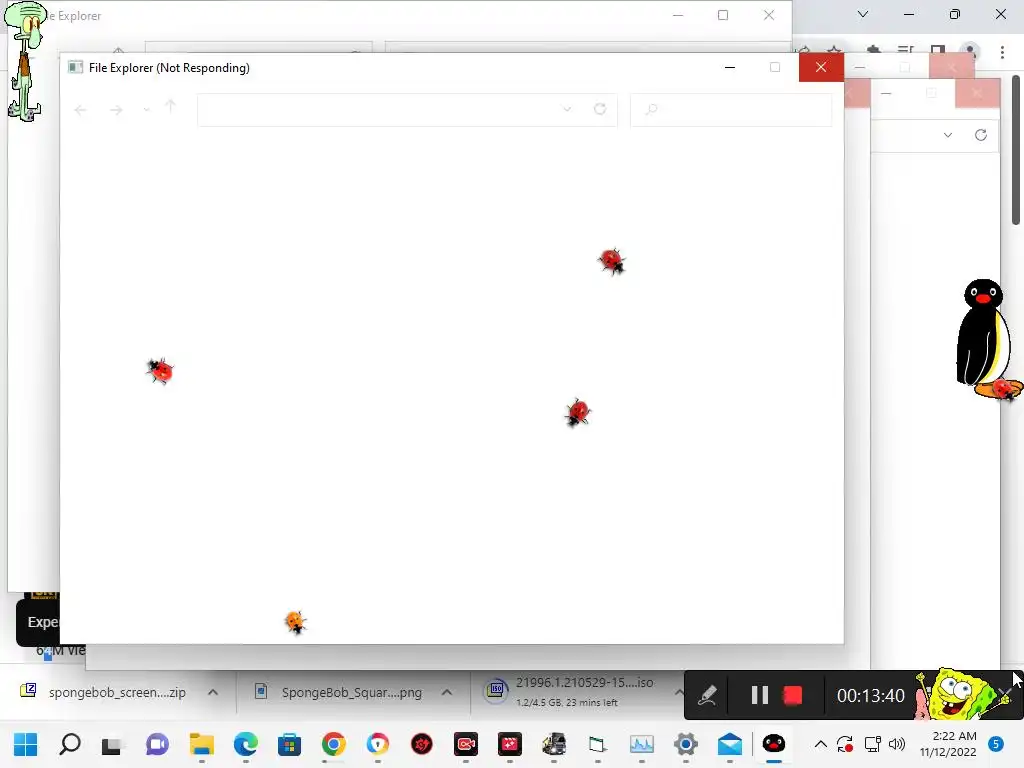Switch to Google Chrome on taskbar
This screenshot has height=768, width=1024.
(334, 744)
